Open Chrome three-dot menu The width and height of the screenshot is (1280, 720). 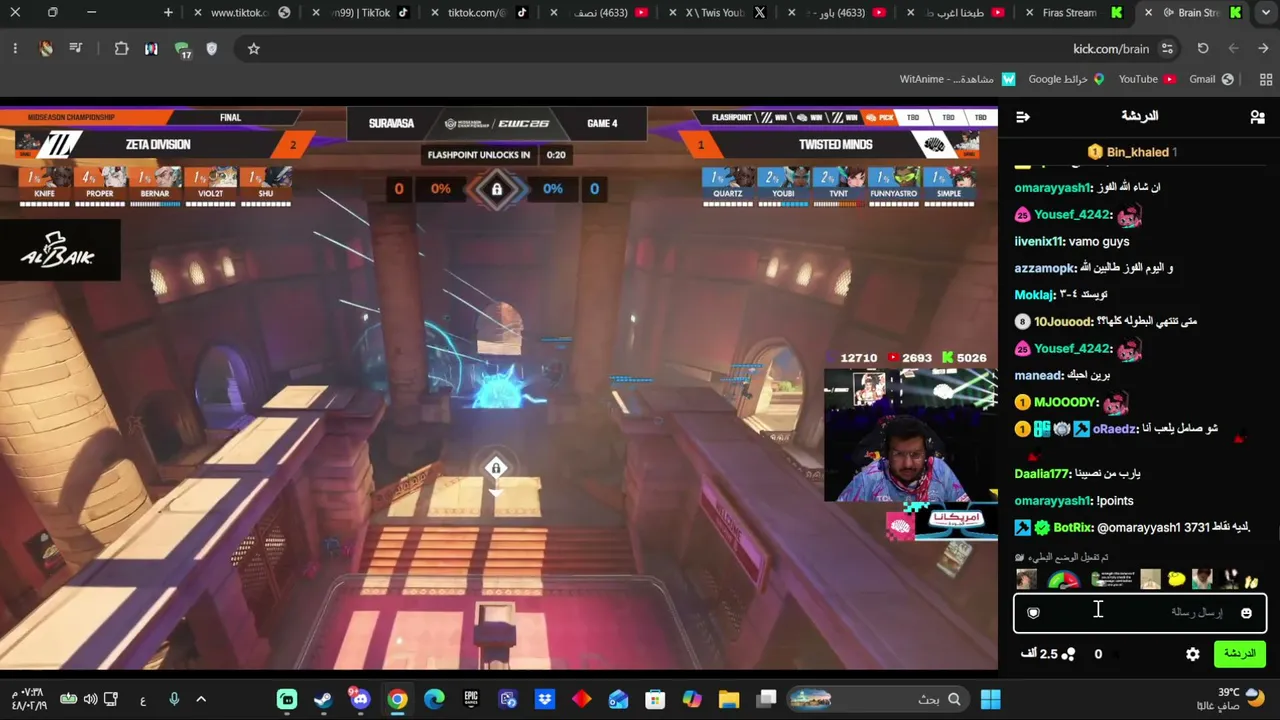[15, 48]
